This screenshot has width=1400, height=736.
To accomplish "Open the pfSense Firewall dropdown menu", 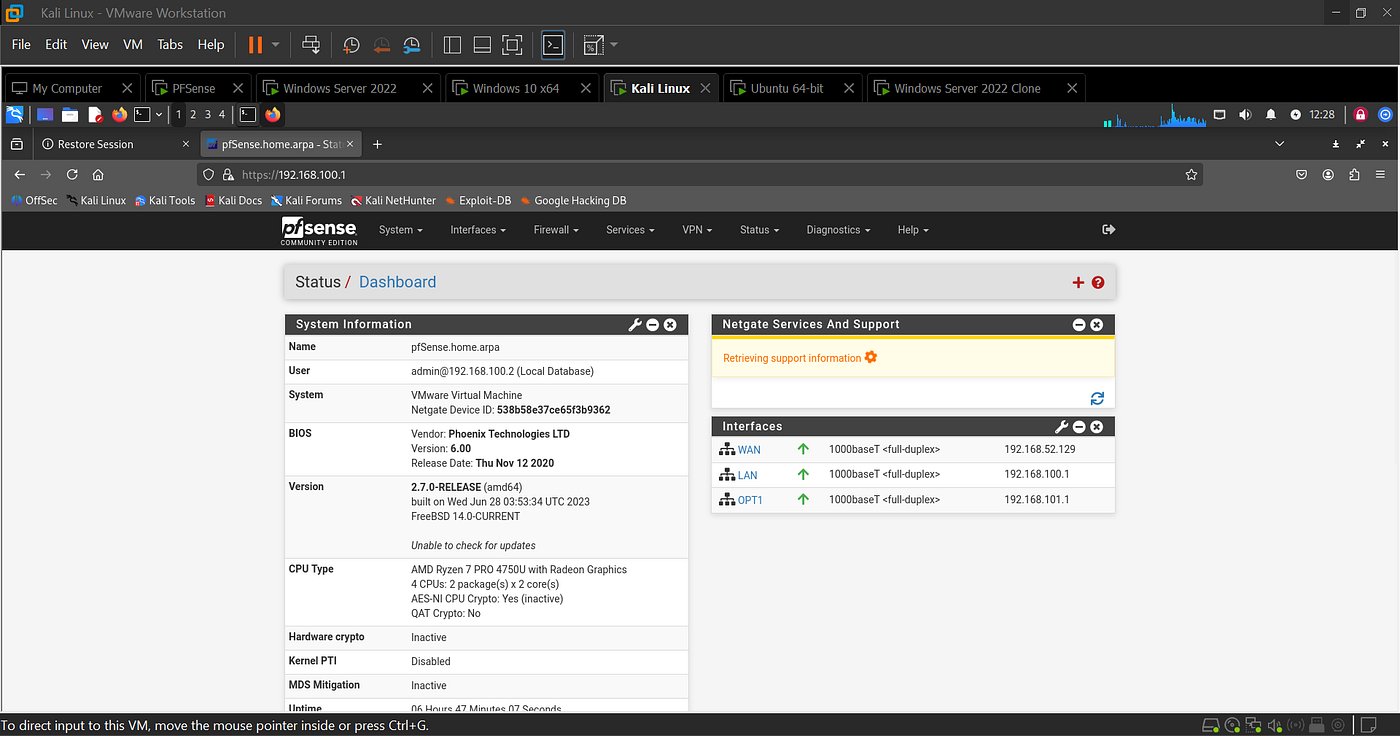I will click(557, 230).
